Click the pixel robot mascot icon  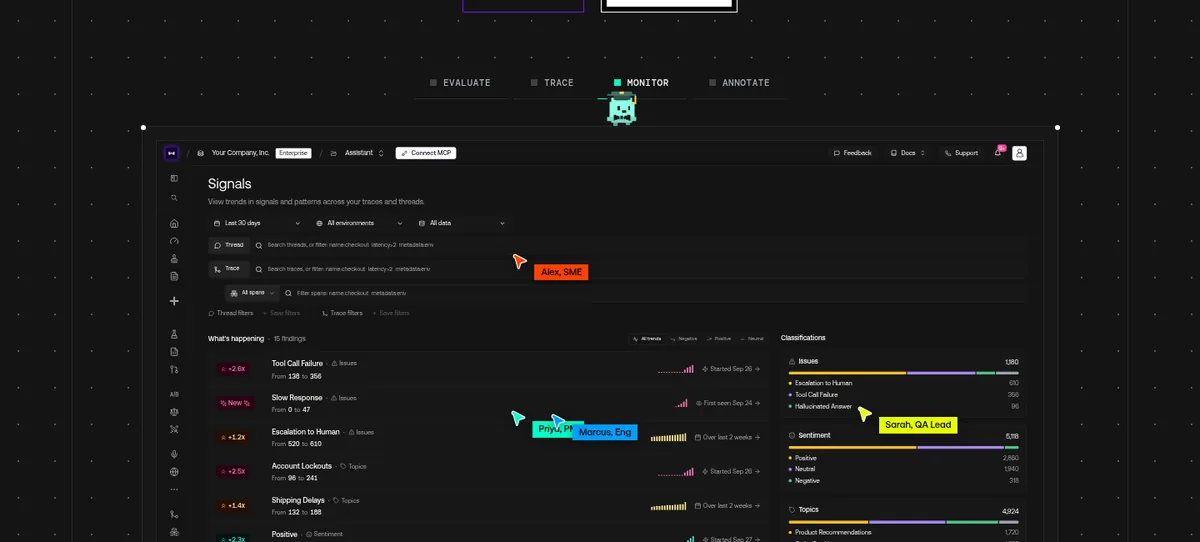point(620,107)
